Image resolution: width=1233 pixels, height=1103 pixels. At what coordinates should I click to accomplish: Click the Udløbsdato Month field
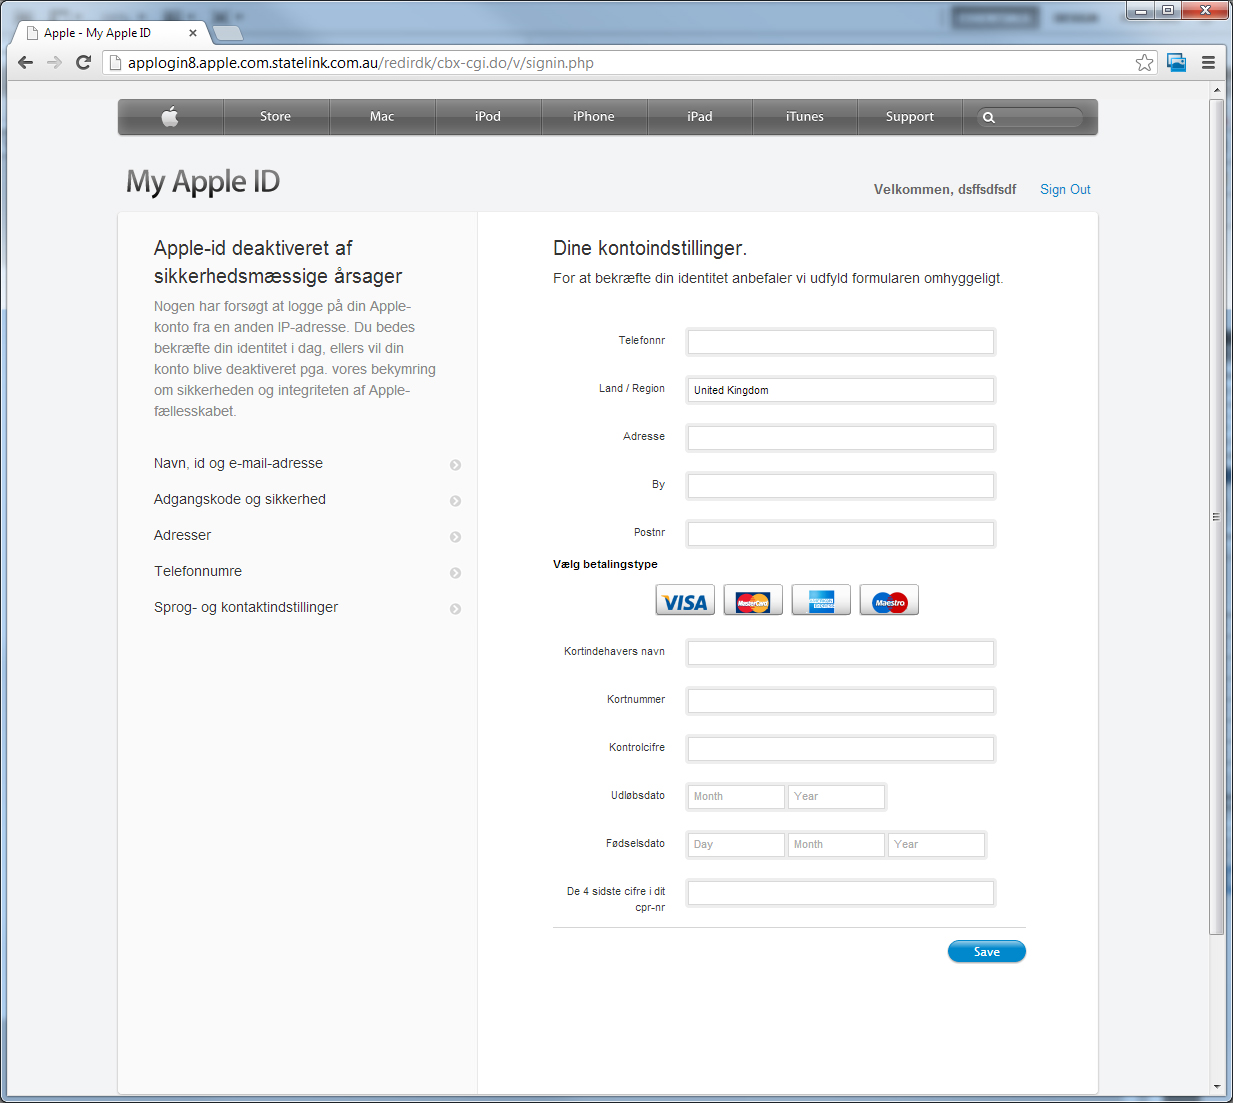pyautogui.click(x=735, y=797)
